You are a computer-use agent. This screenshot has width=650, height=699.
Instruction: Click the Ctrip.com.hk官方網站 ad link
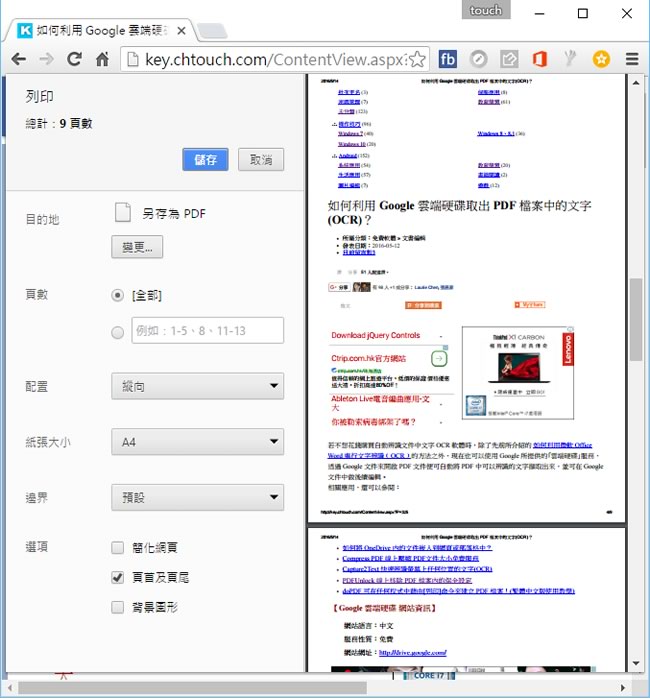click(368, 358)
